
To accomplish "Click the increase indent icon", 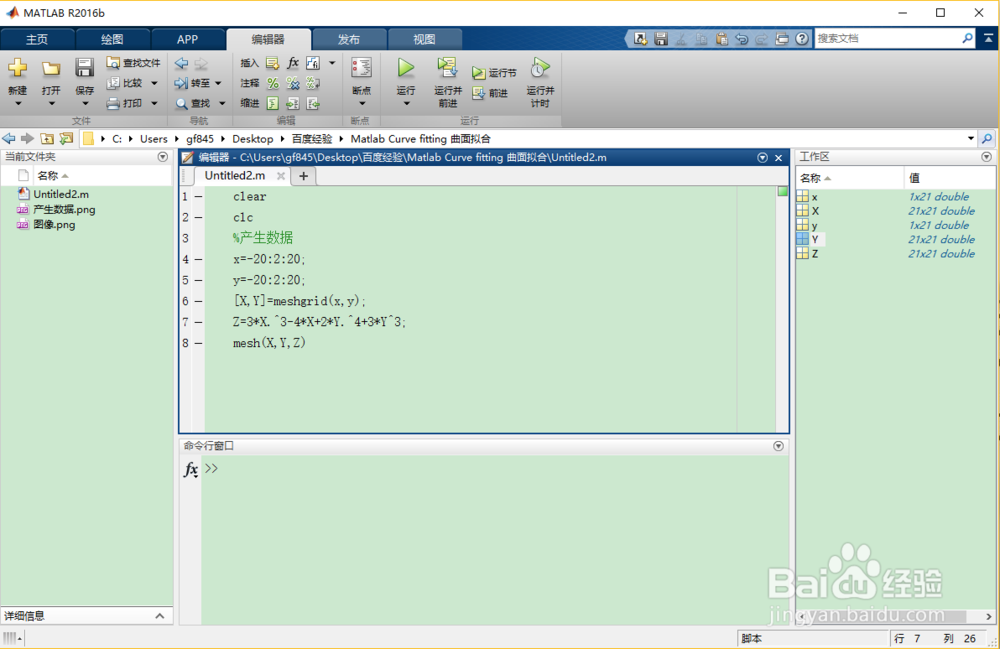I will click(293, 103).
